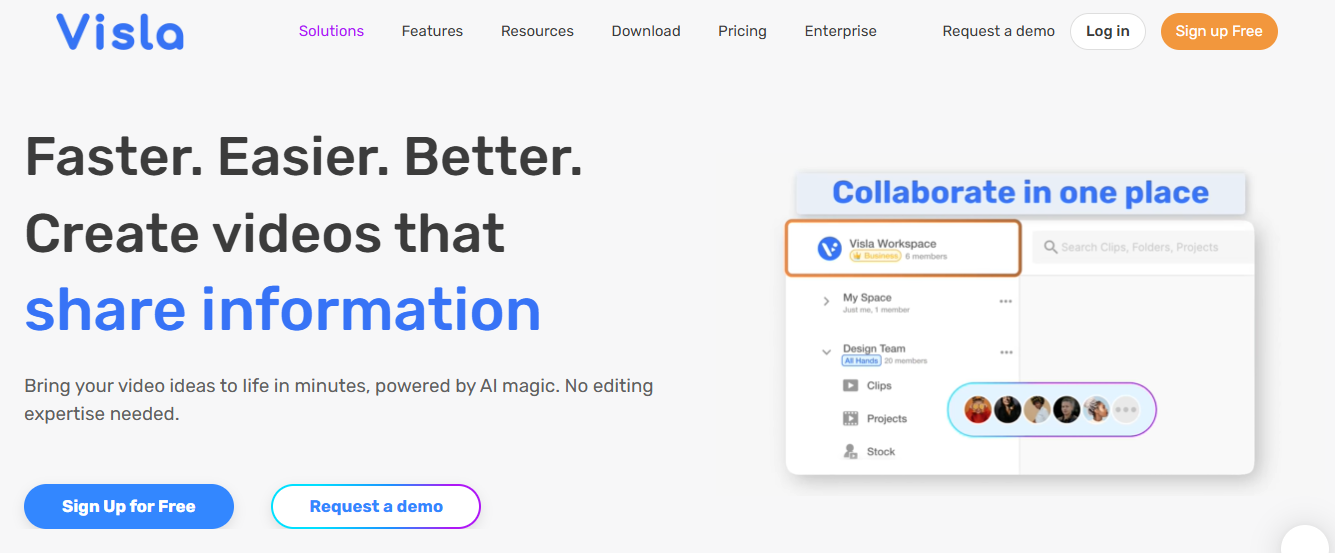Open the Resources navigation menu
Image resolution: width=1335 pixels, height=553 pixels.
[537, 31]
